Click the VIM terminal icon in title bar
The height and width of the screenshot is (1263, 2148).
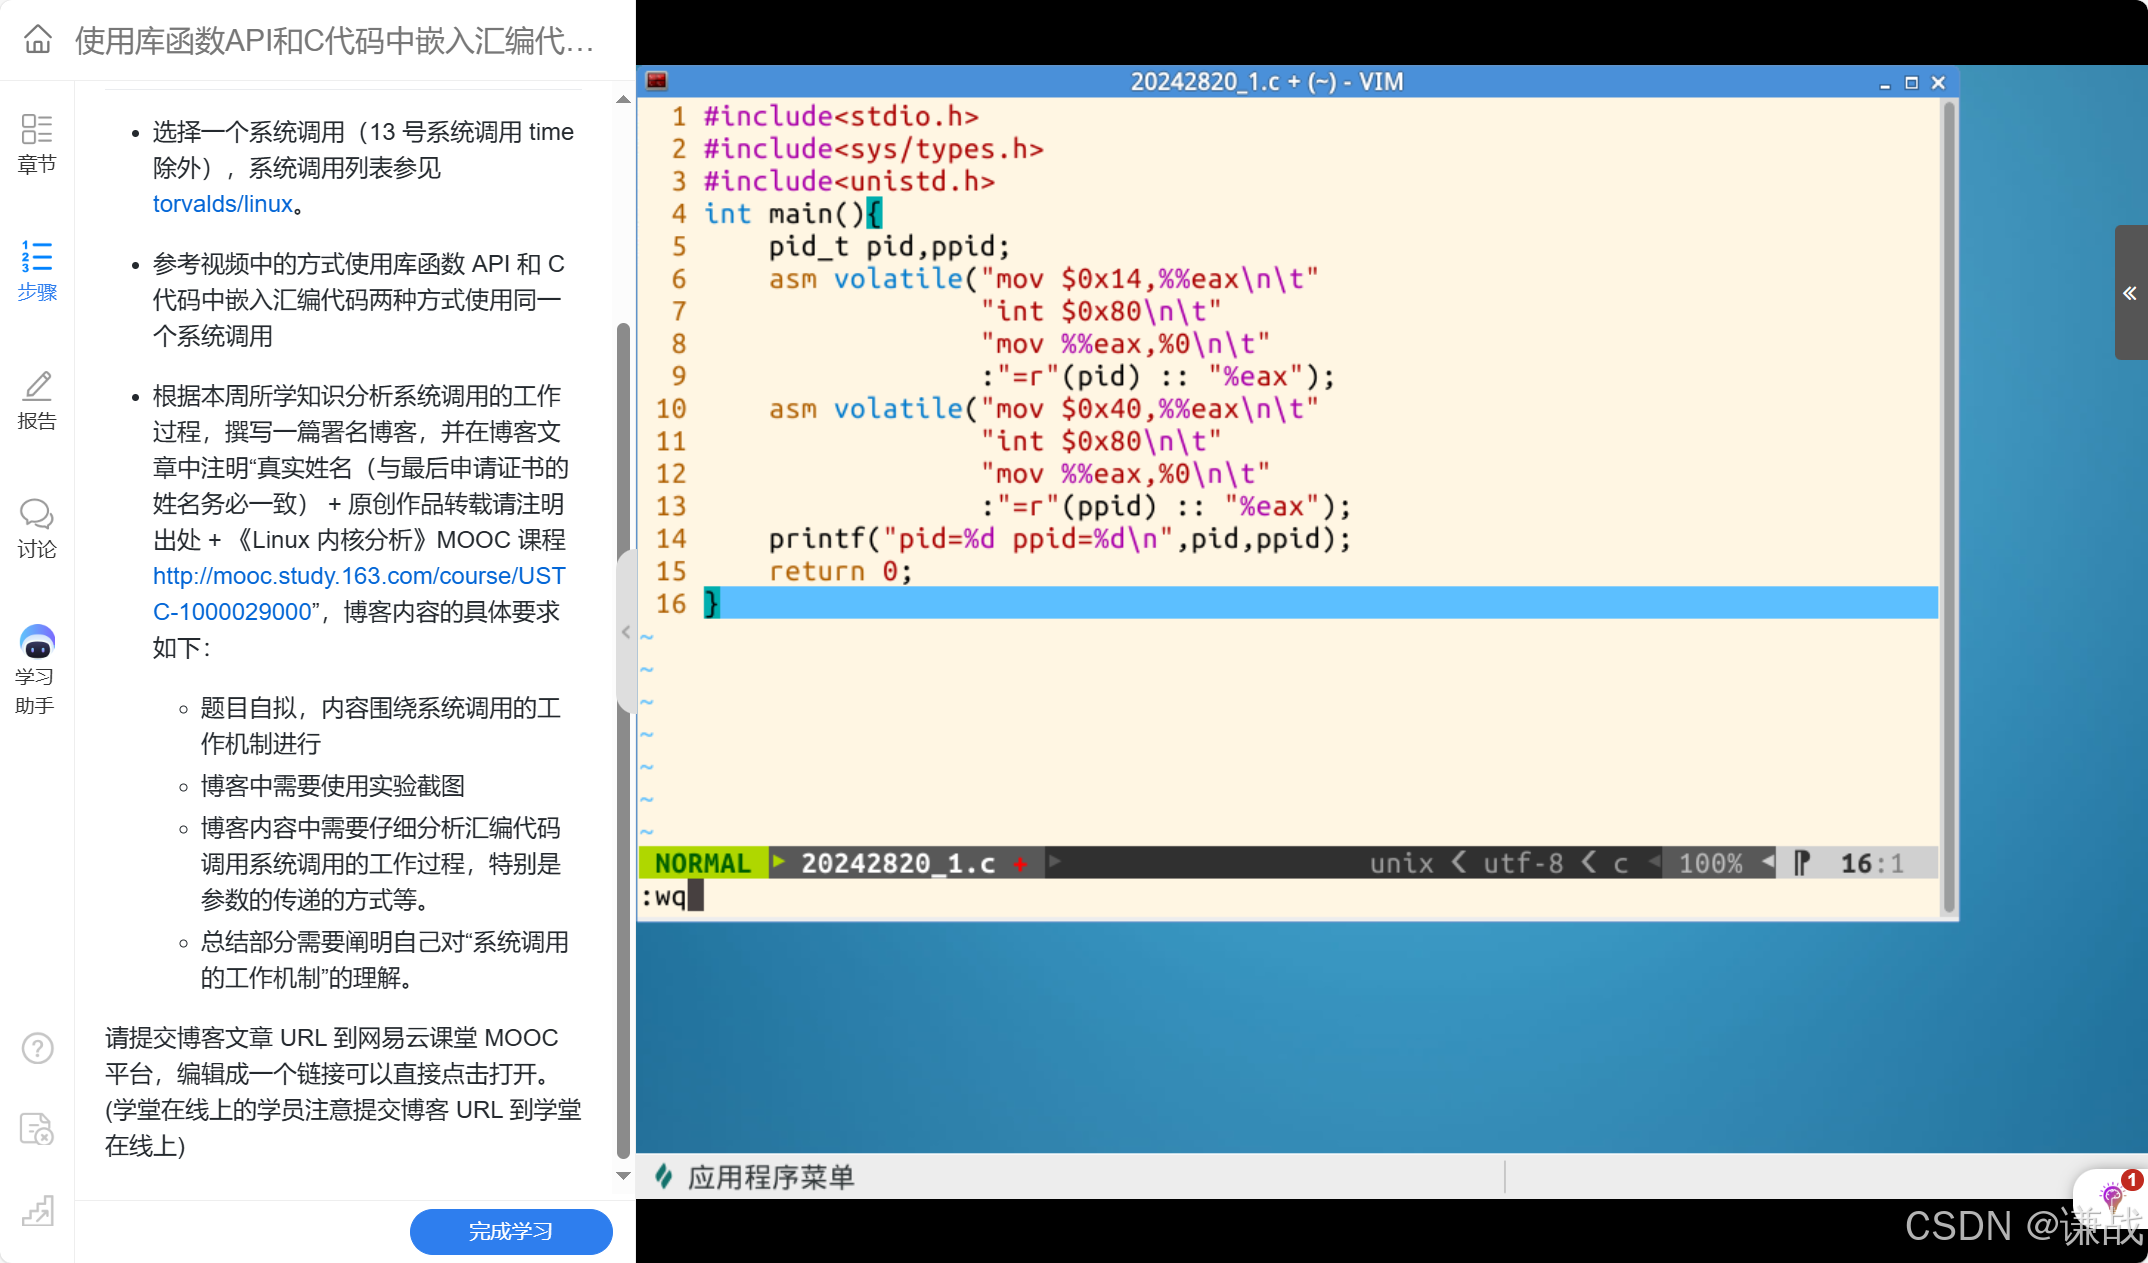point(657,81)
